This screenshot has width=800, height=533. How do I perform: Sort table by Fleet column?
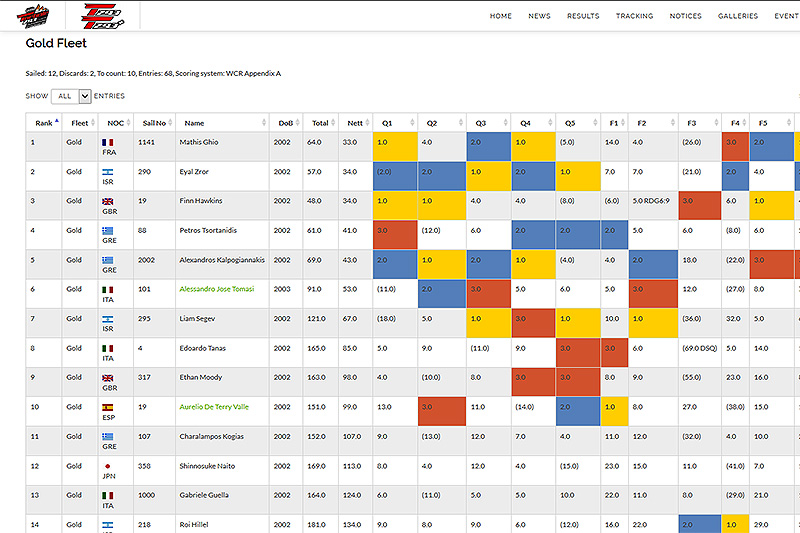click(x=80, y=123)
